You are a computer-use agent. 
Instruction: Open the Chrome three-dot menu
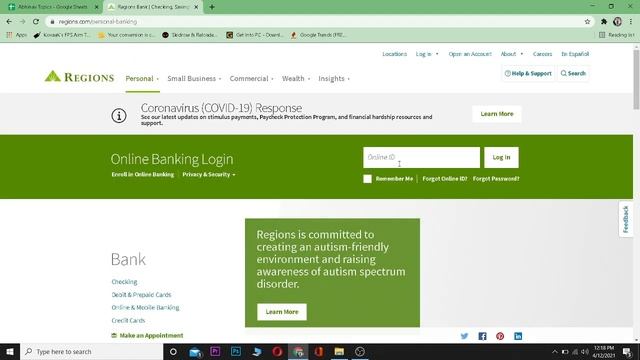click(x=631, y=22)
